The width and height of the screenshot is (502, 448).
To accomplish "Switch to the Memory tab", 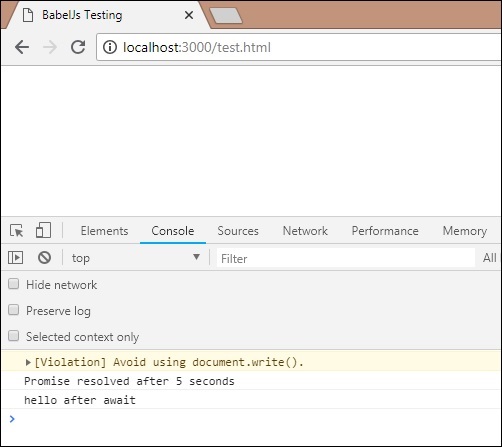I will (465, 231).
